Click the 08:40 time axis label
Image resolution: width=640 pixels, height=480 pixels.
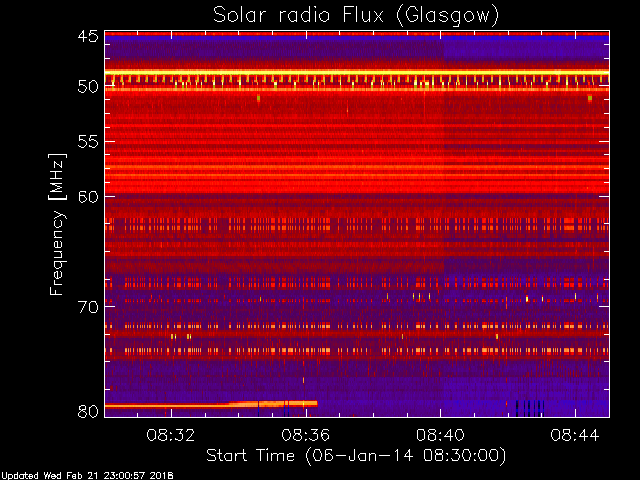pyautogui.click(x=440, y=435)
